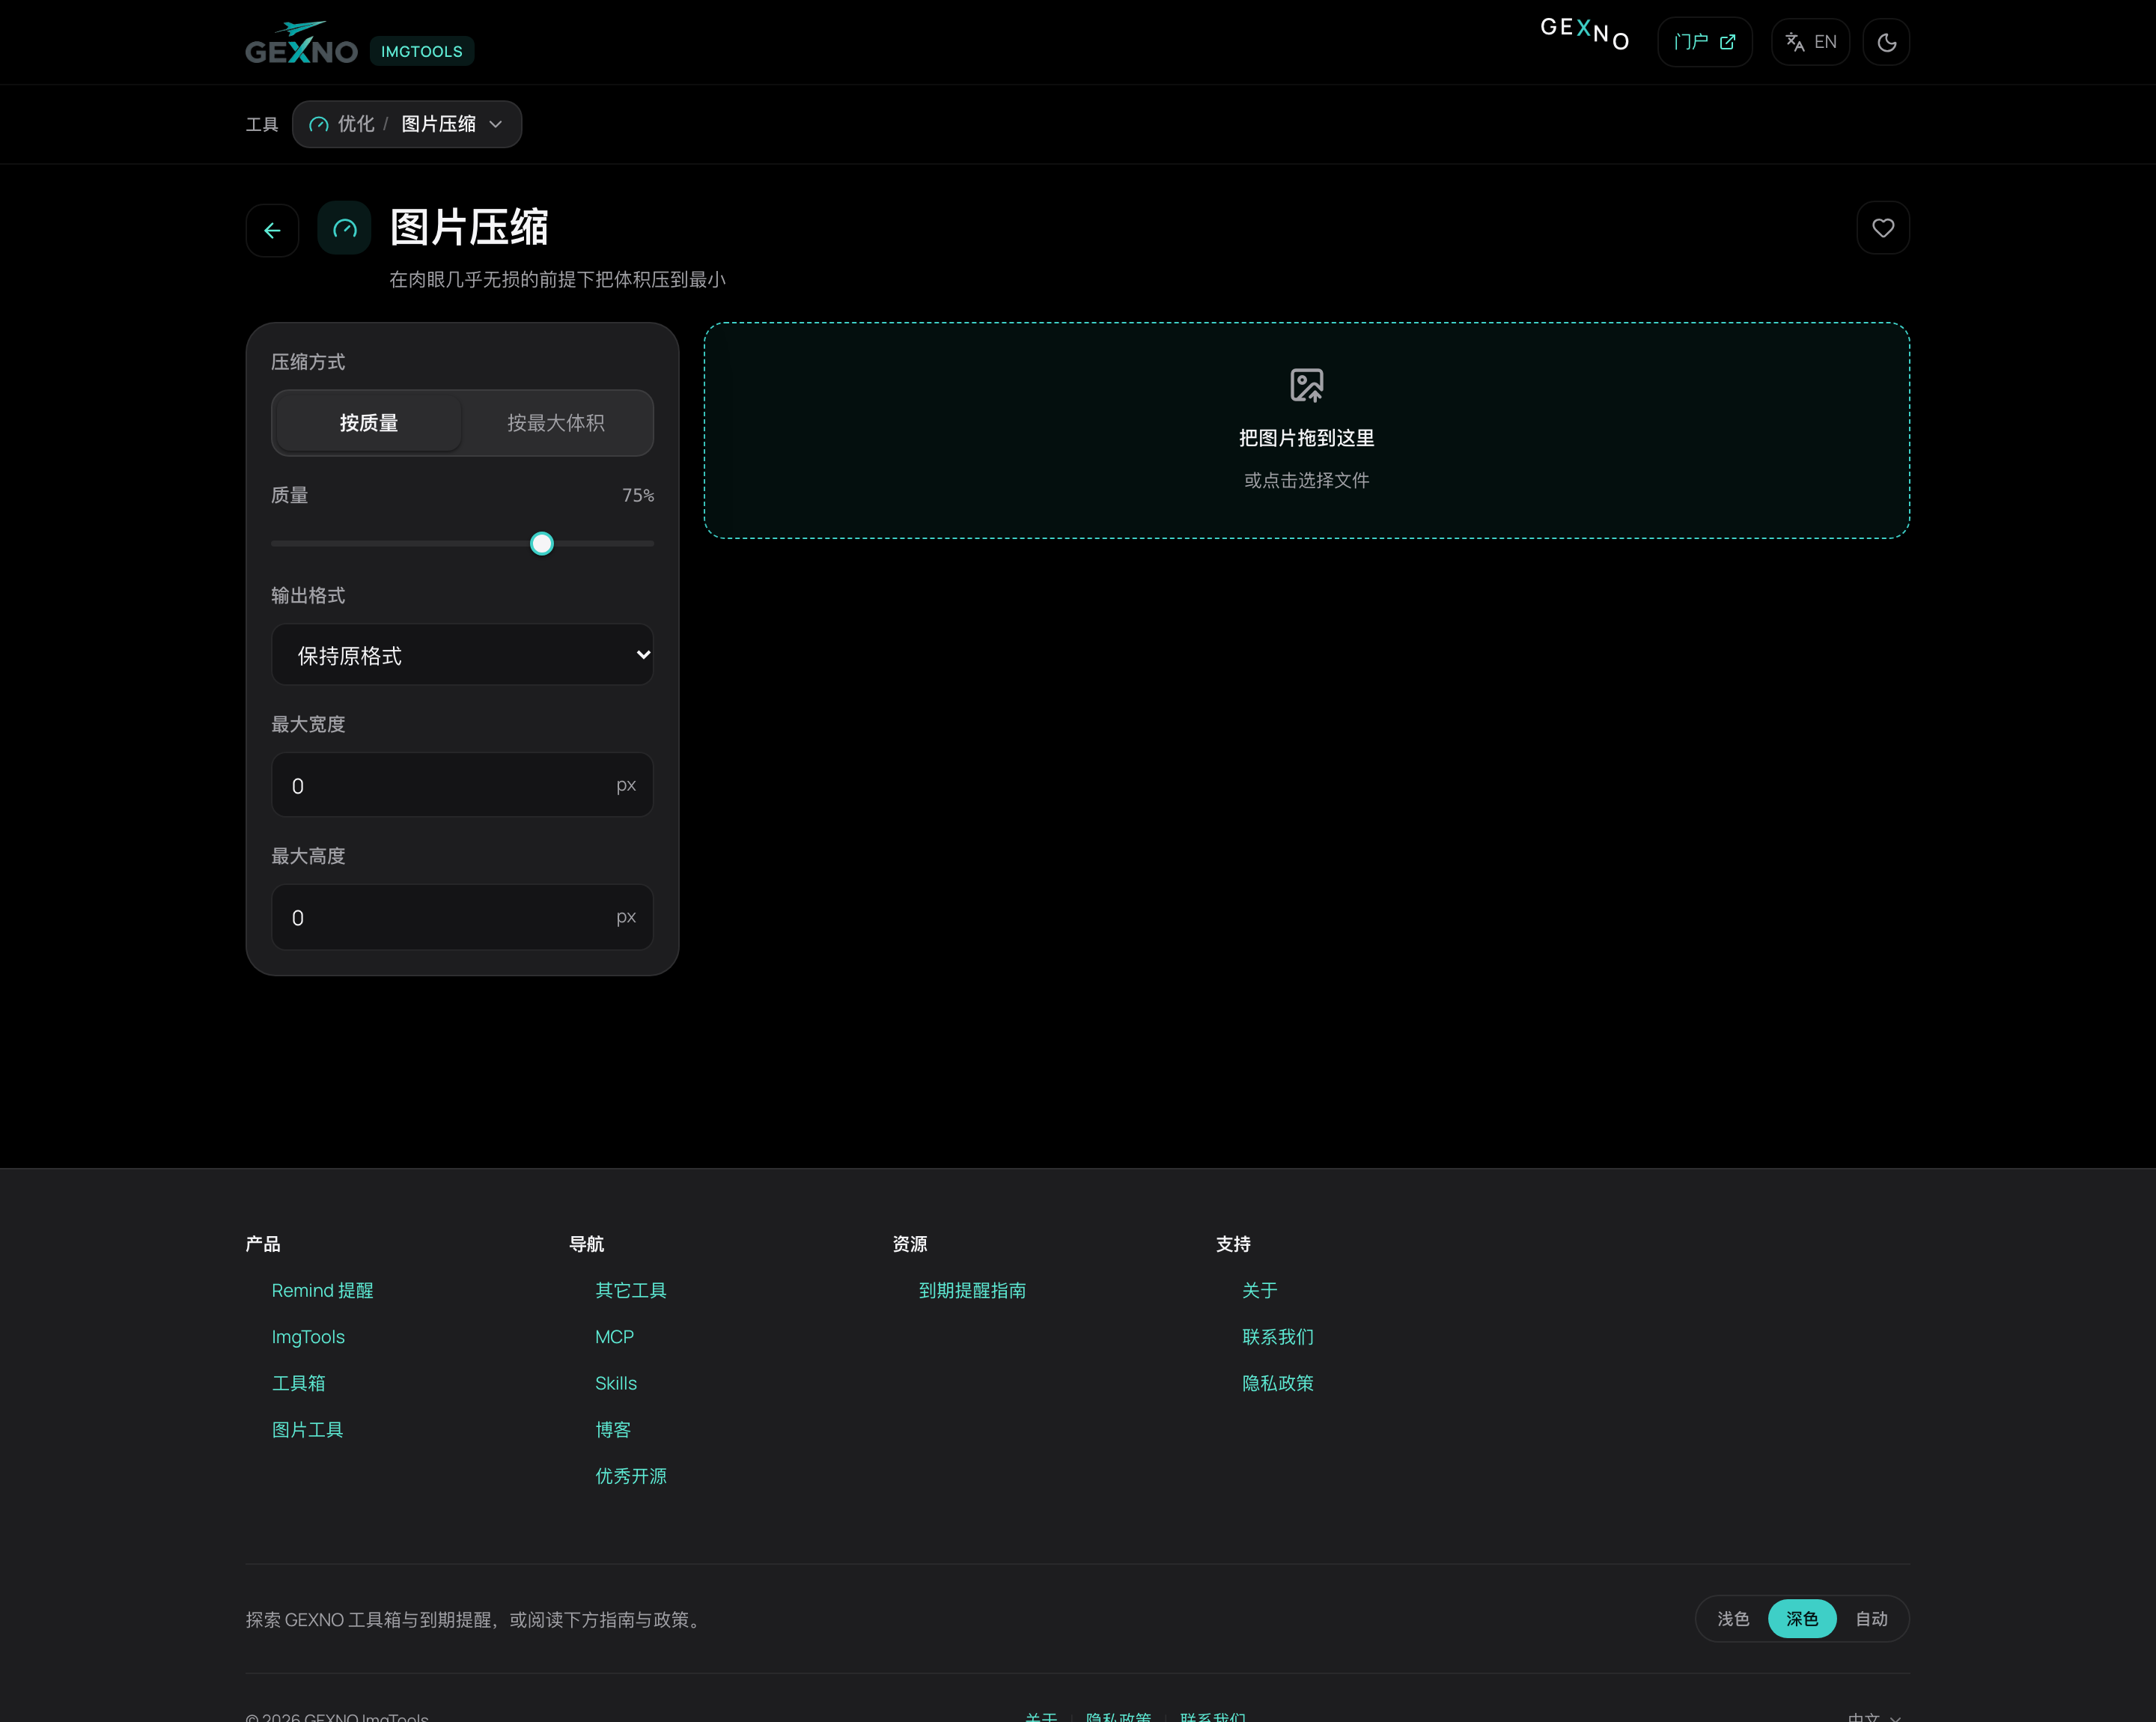Switch language with EN button
Screen dimensions: 2156x1722
coord(1810,42)
